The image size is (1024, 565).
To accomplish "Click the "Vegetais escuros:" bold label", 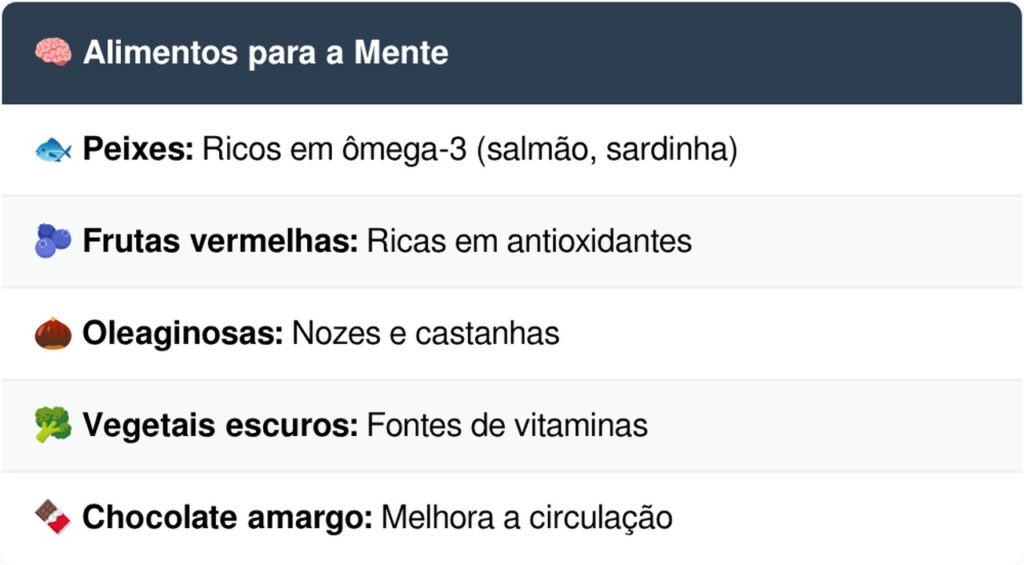I will pyautogui.click(x=220, y=425).
